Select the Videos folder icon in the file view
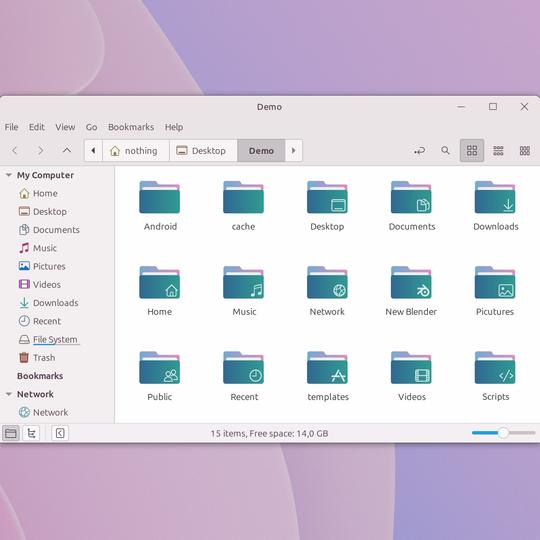 411,367
